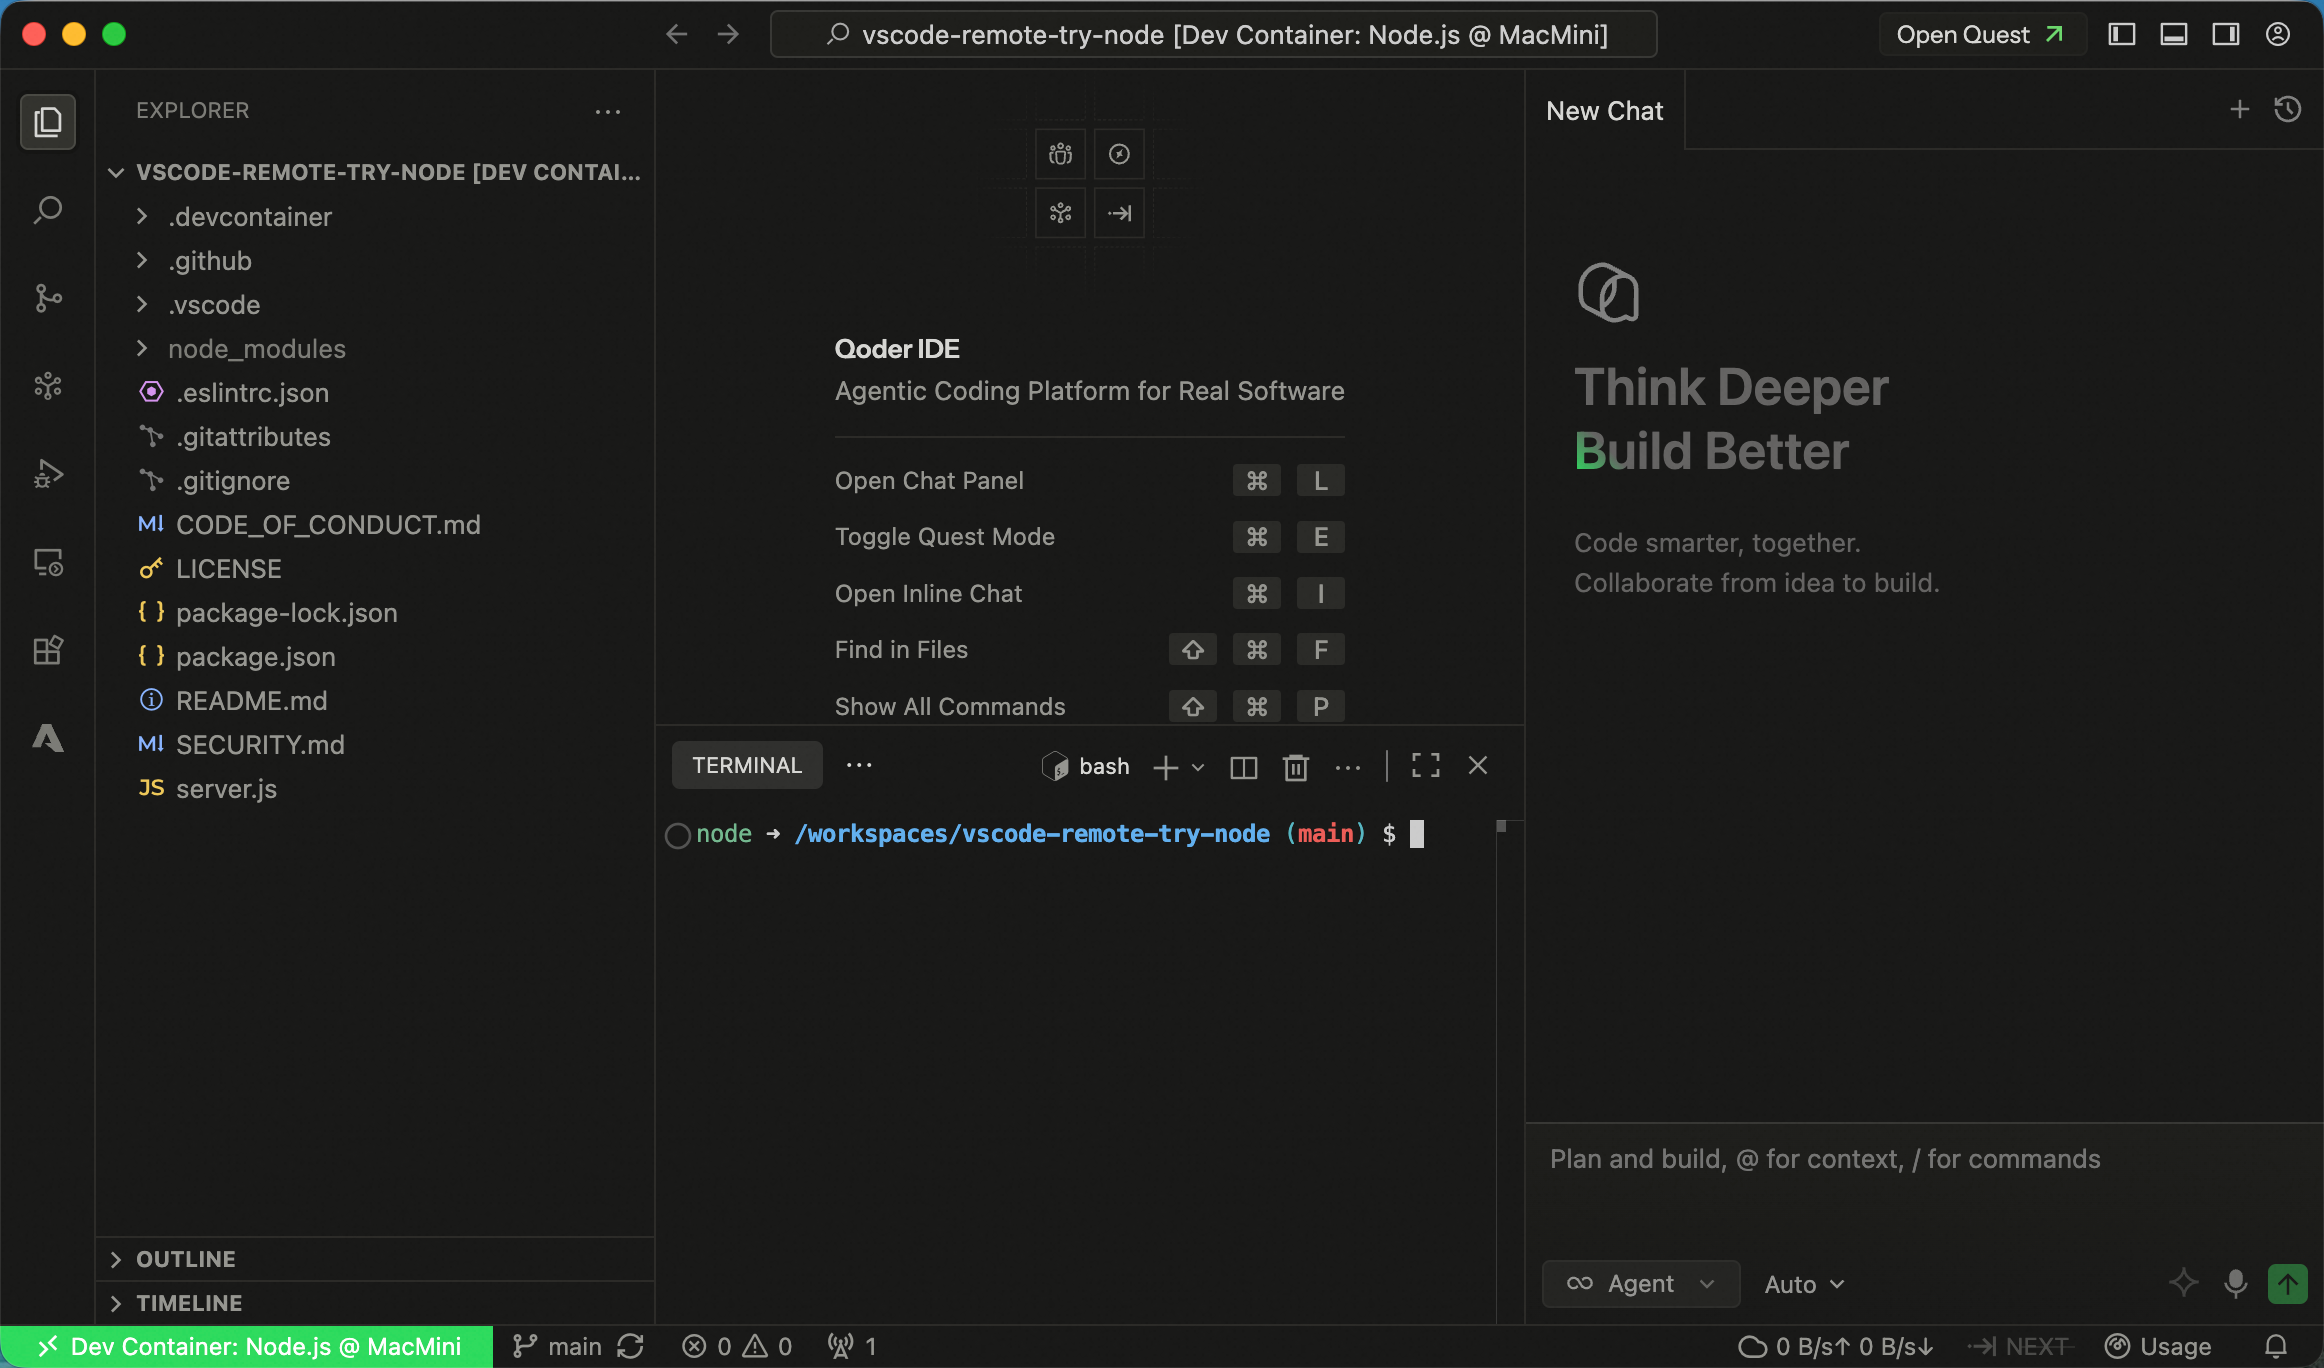This screenshot has width=2324, height=1368.
Task: Open Explorer more actions menu
Action: tap(608, 111)
